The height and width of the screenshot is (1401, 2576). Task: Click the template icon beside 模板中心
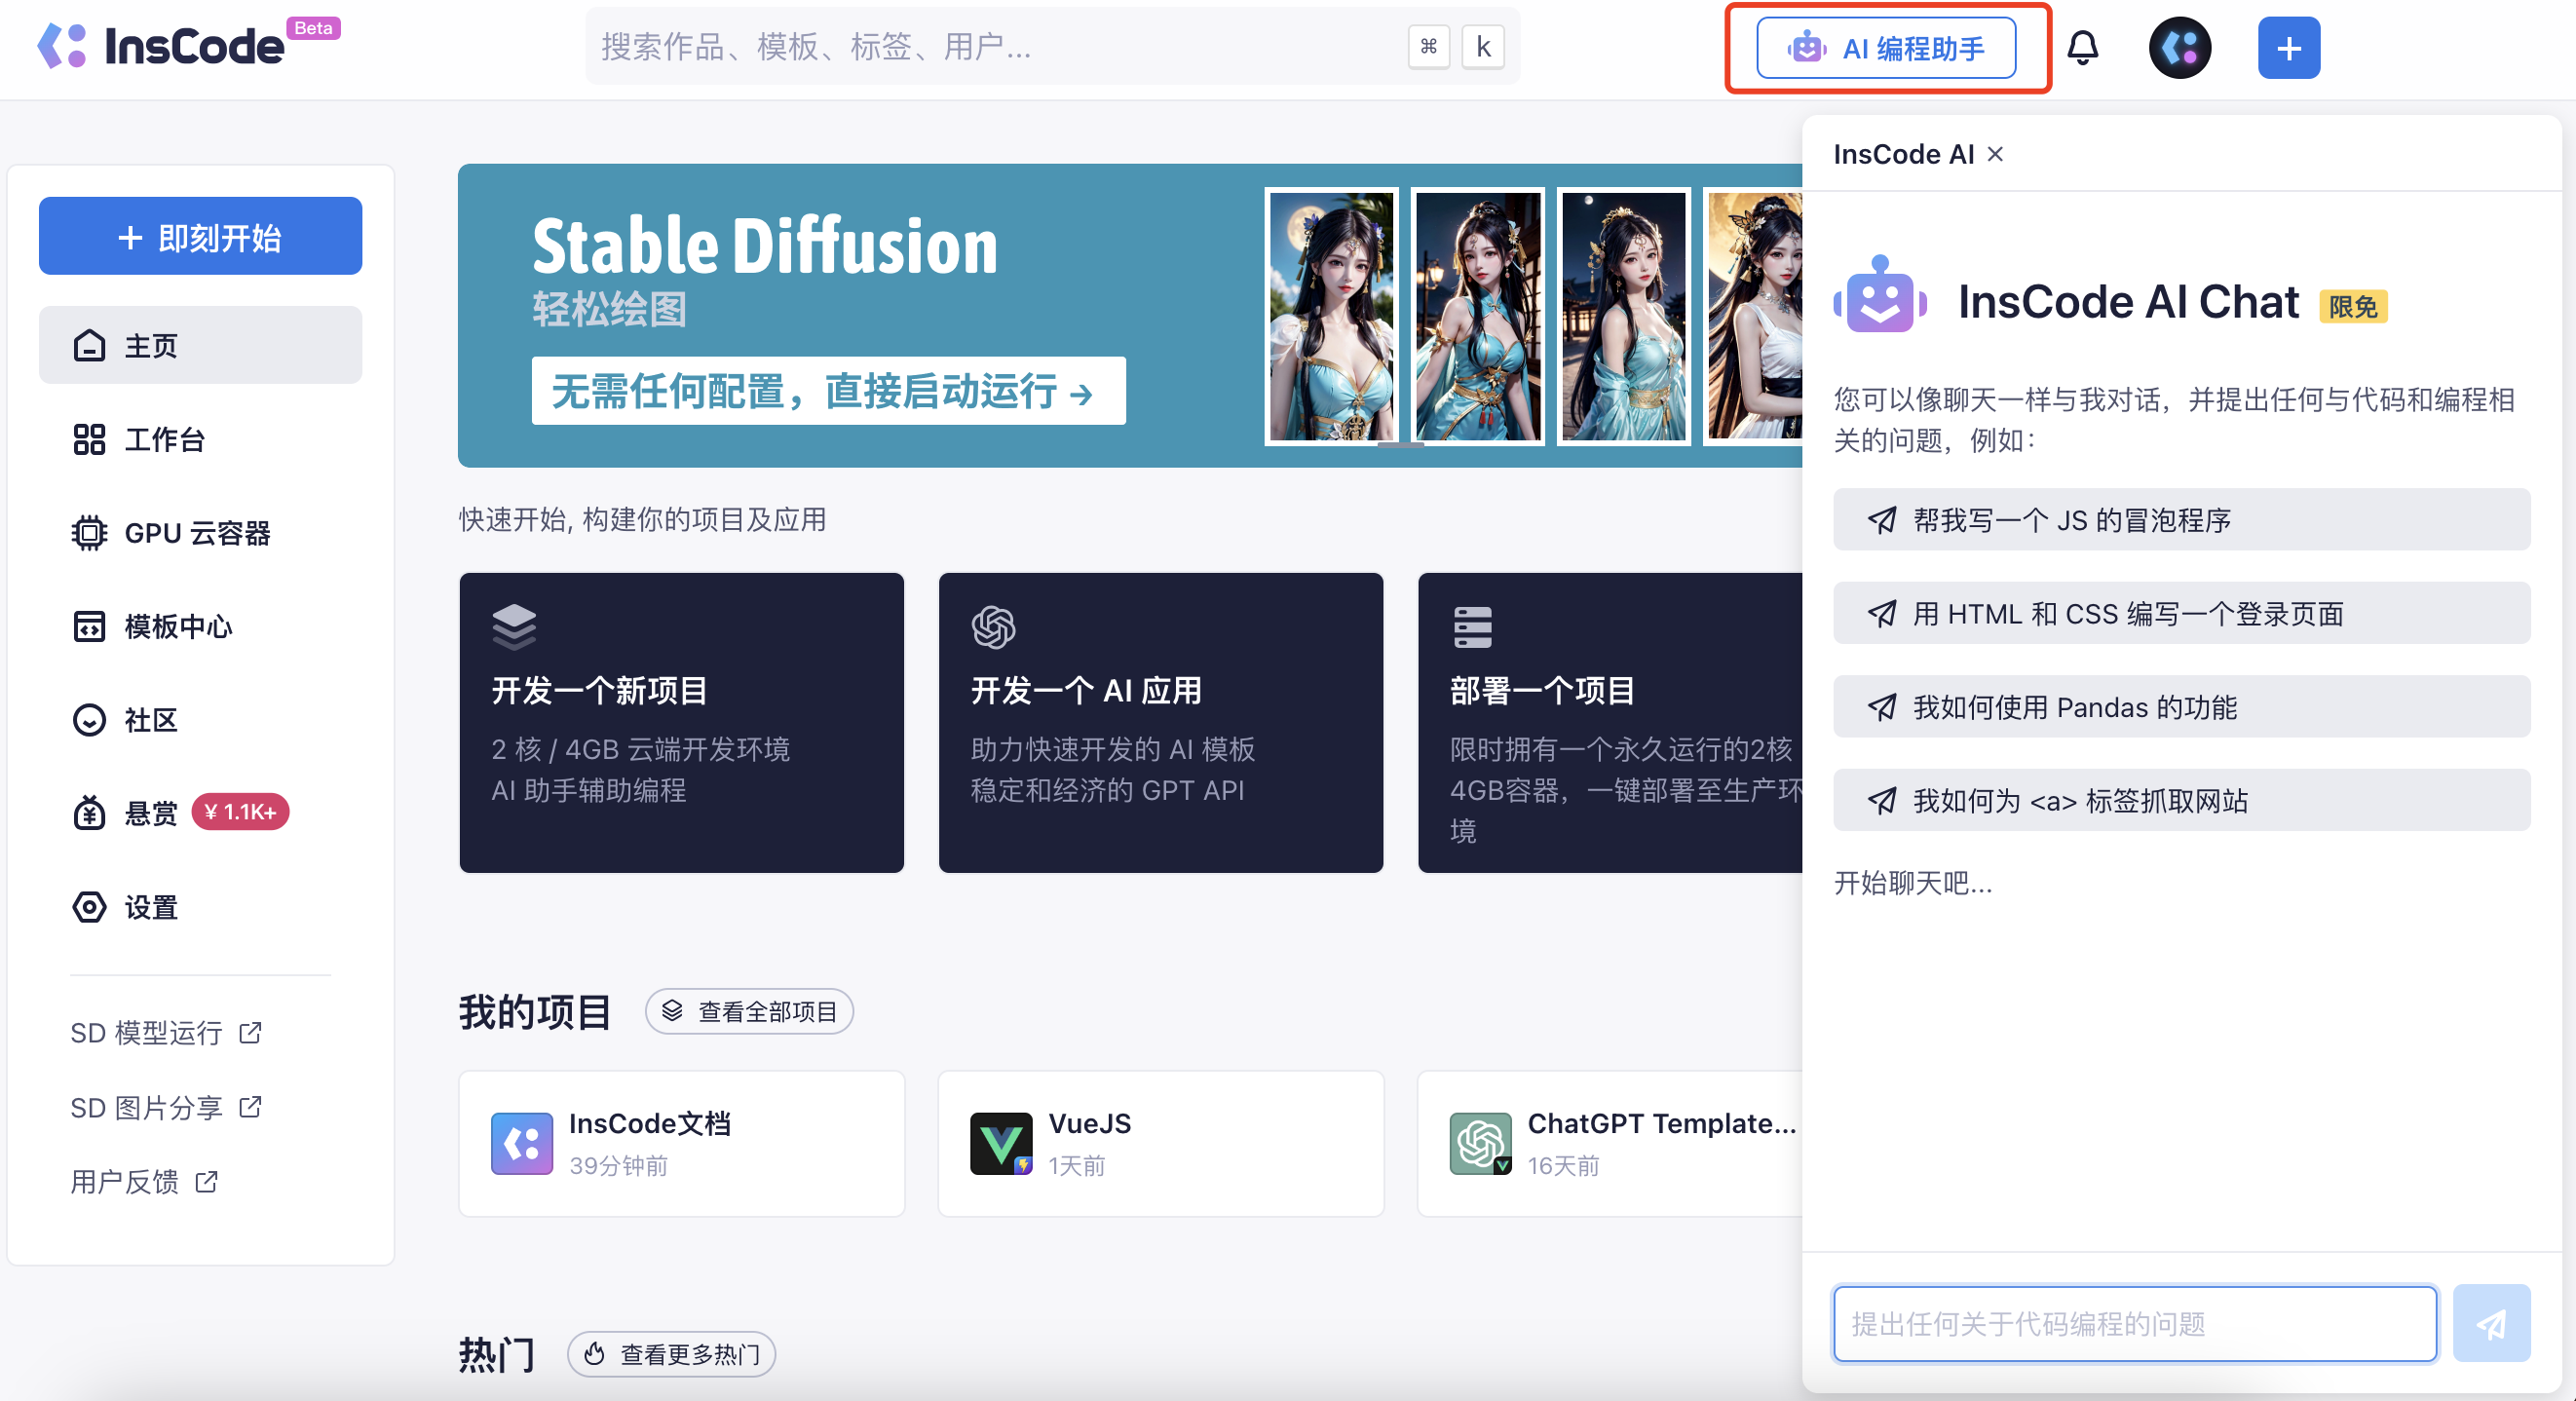click(89, 626)
